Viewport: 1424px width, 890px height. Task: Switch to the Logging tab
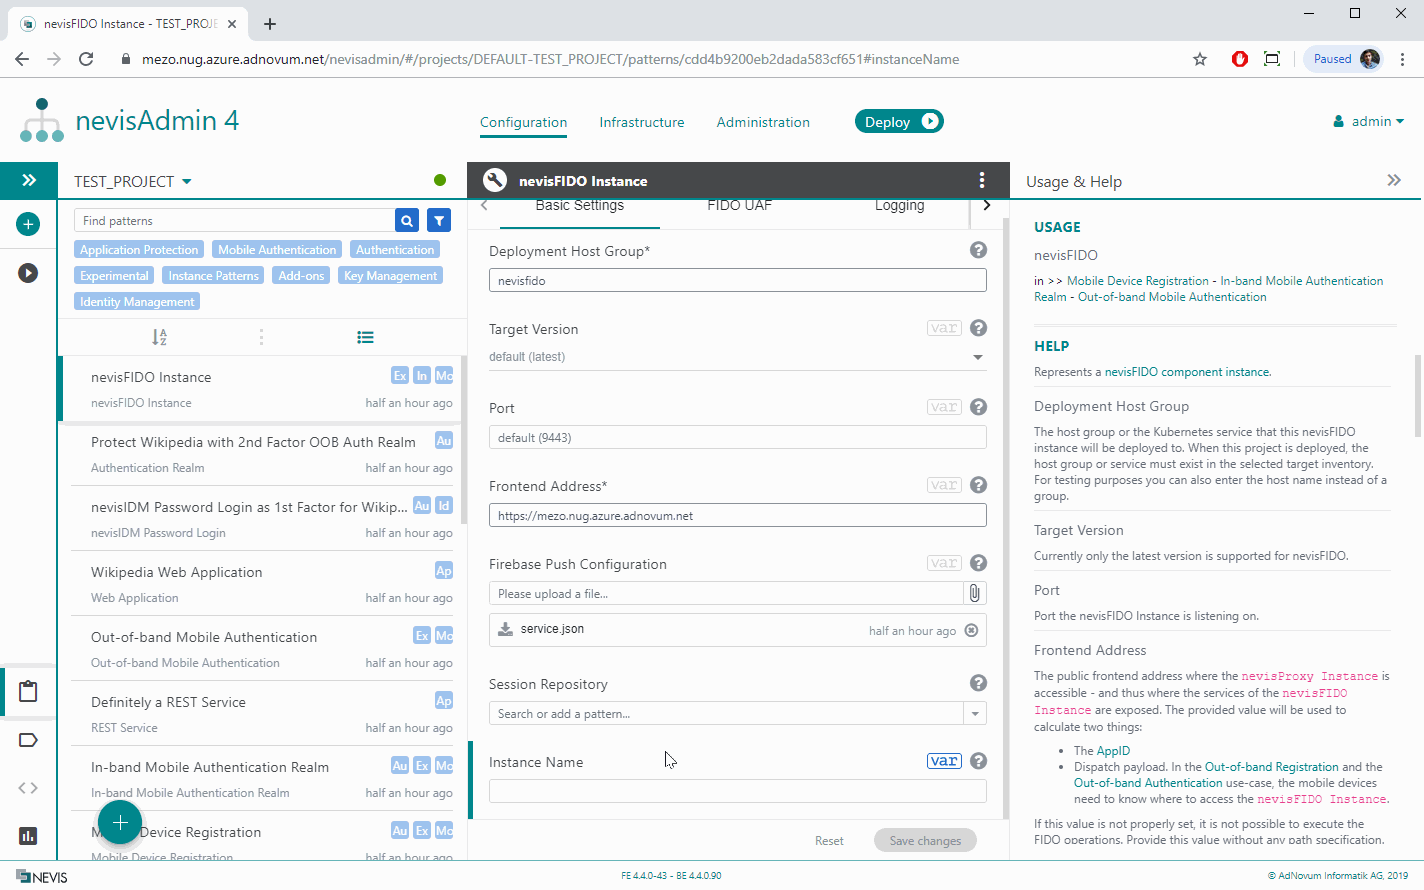[x=899, y=206]
